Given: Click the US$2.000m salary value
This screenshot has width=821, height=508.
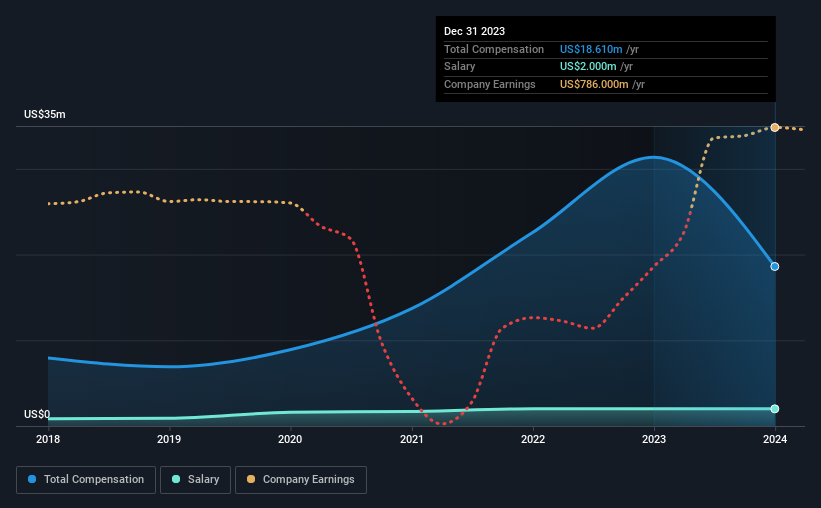Looking at the screenshot, I should 588,67.
